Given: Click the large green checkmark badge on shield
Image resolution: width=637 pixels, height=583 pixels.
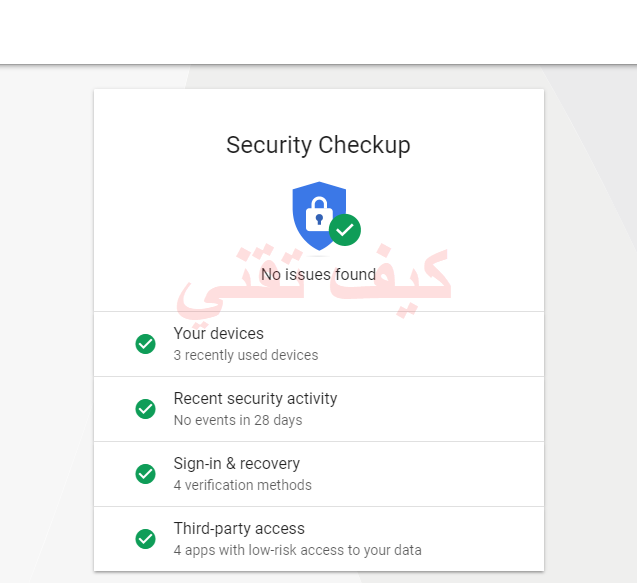Looking at the screenshot, I should tap(345, 230).
